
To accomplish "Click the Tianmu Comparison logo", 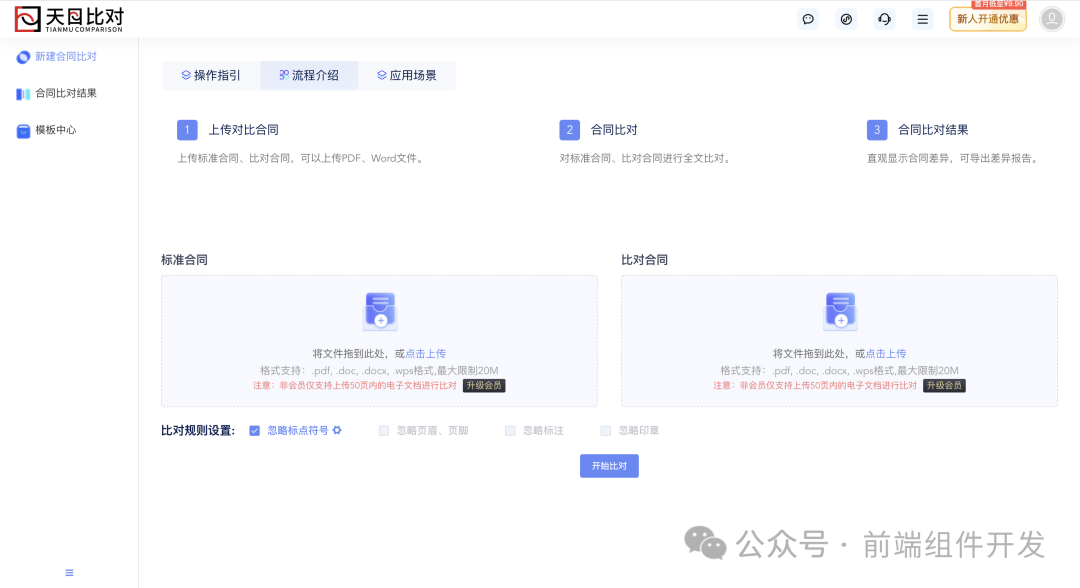I will (x=69, y=19).
